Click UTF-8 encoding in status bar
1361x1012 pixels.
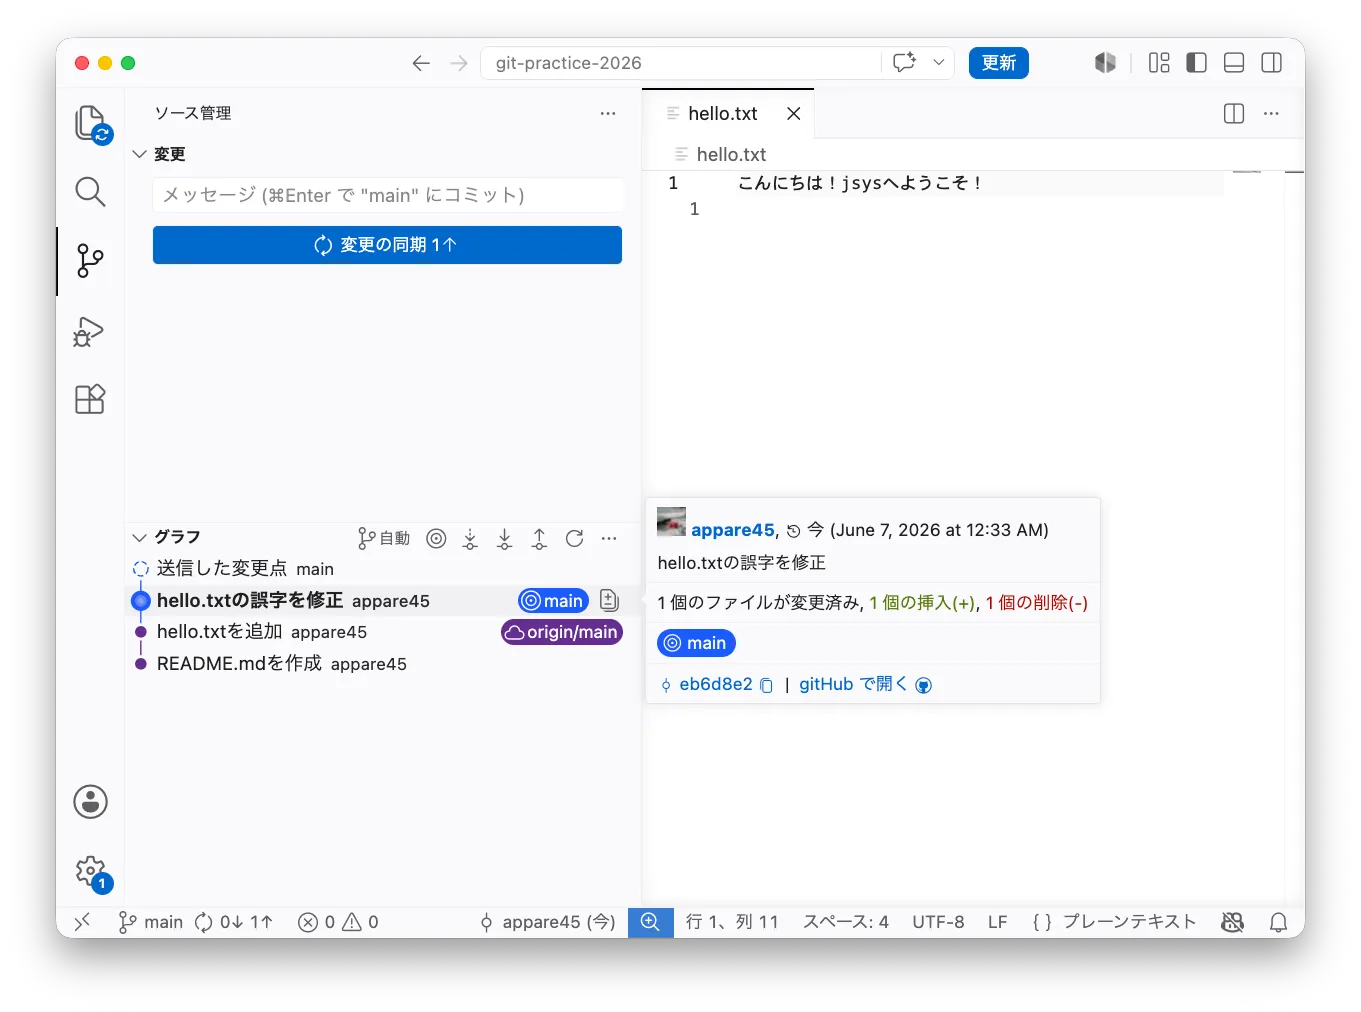pos(938,922)
